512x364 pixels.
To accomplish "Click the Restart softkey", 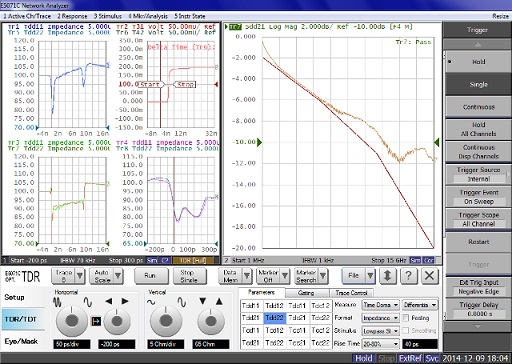I will click(478, 242).
